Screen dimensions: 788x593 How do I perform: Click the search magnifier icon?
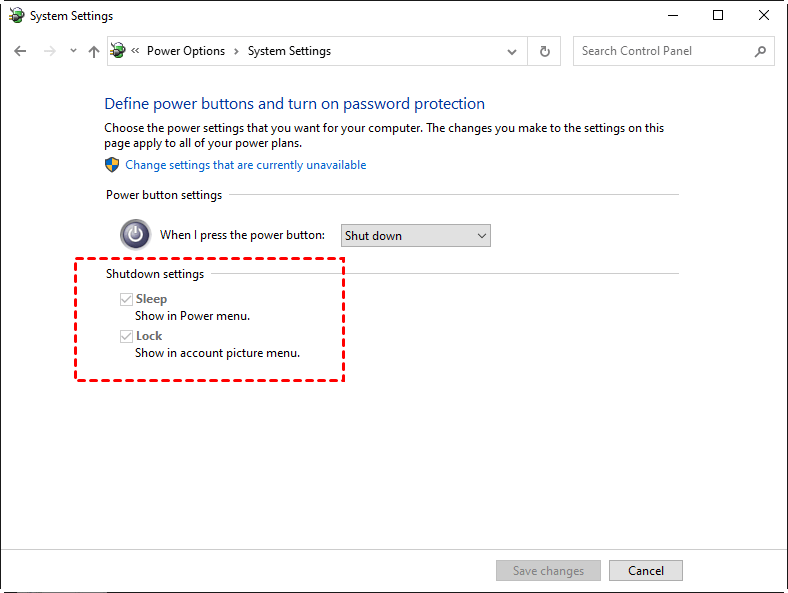760,51
